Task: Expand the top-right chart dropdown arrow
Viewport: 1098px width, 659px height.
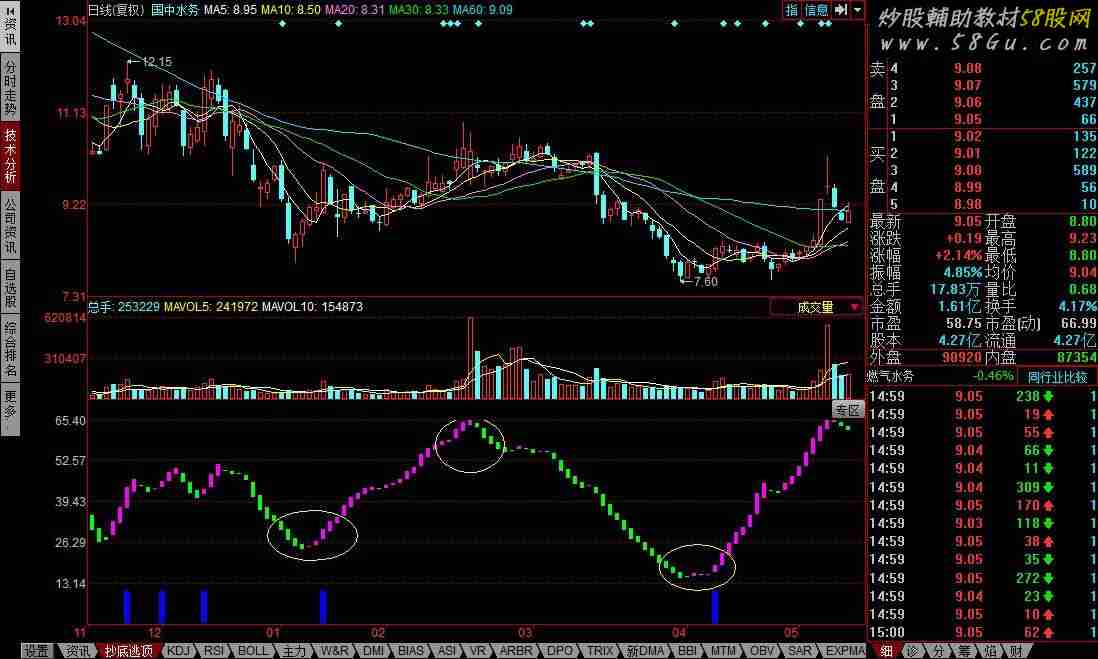Action: tap(857, 10)
